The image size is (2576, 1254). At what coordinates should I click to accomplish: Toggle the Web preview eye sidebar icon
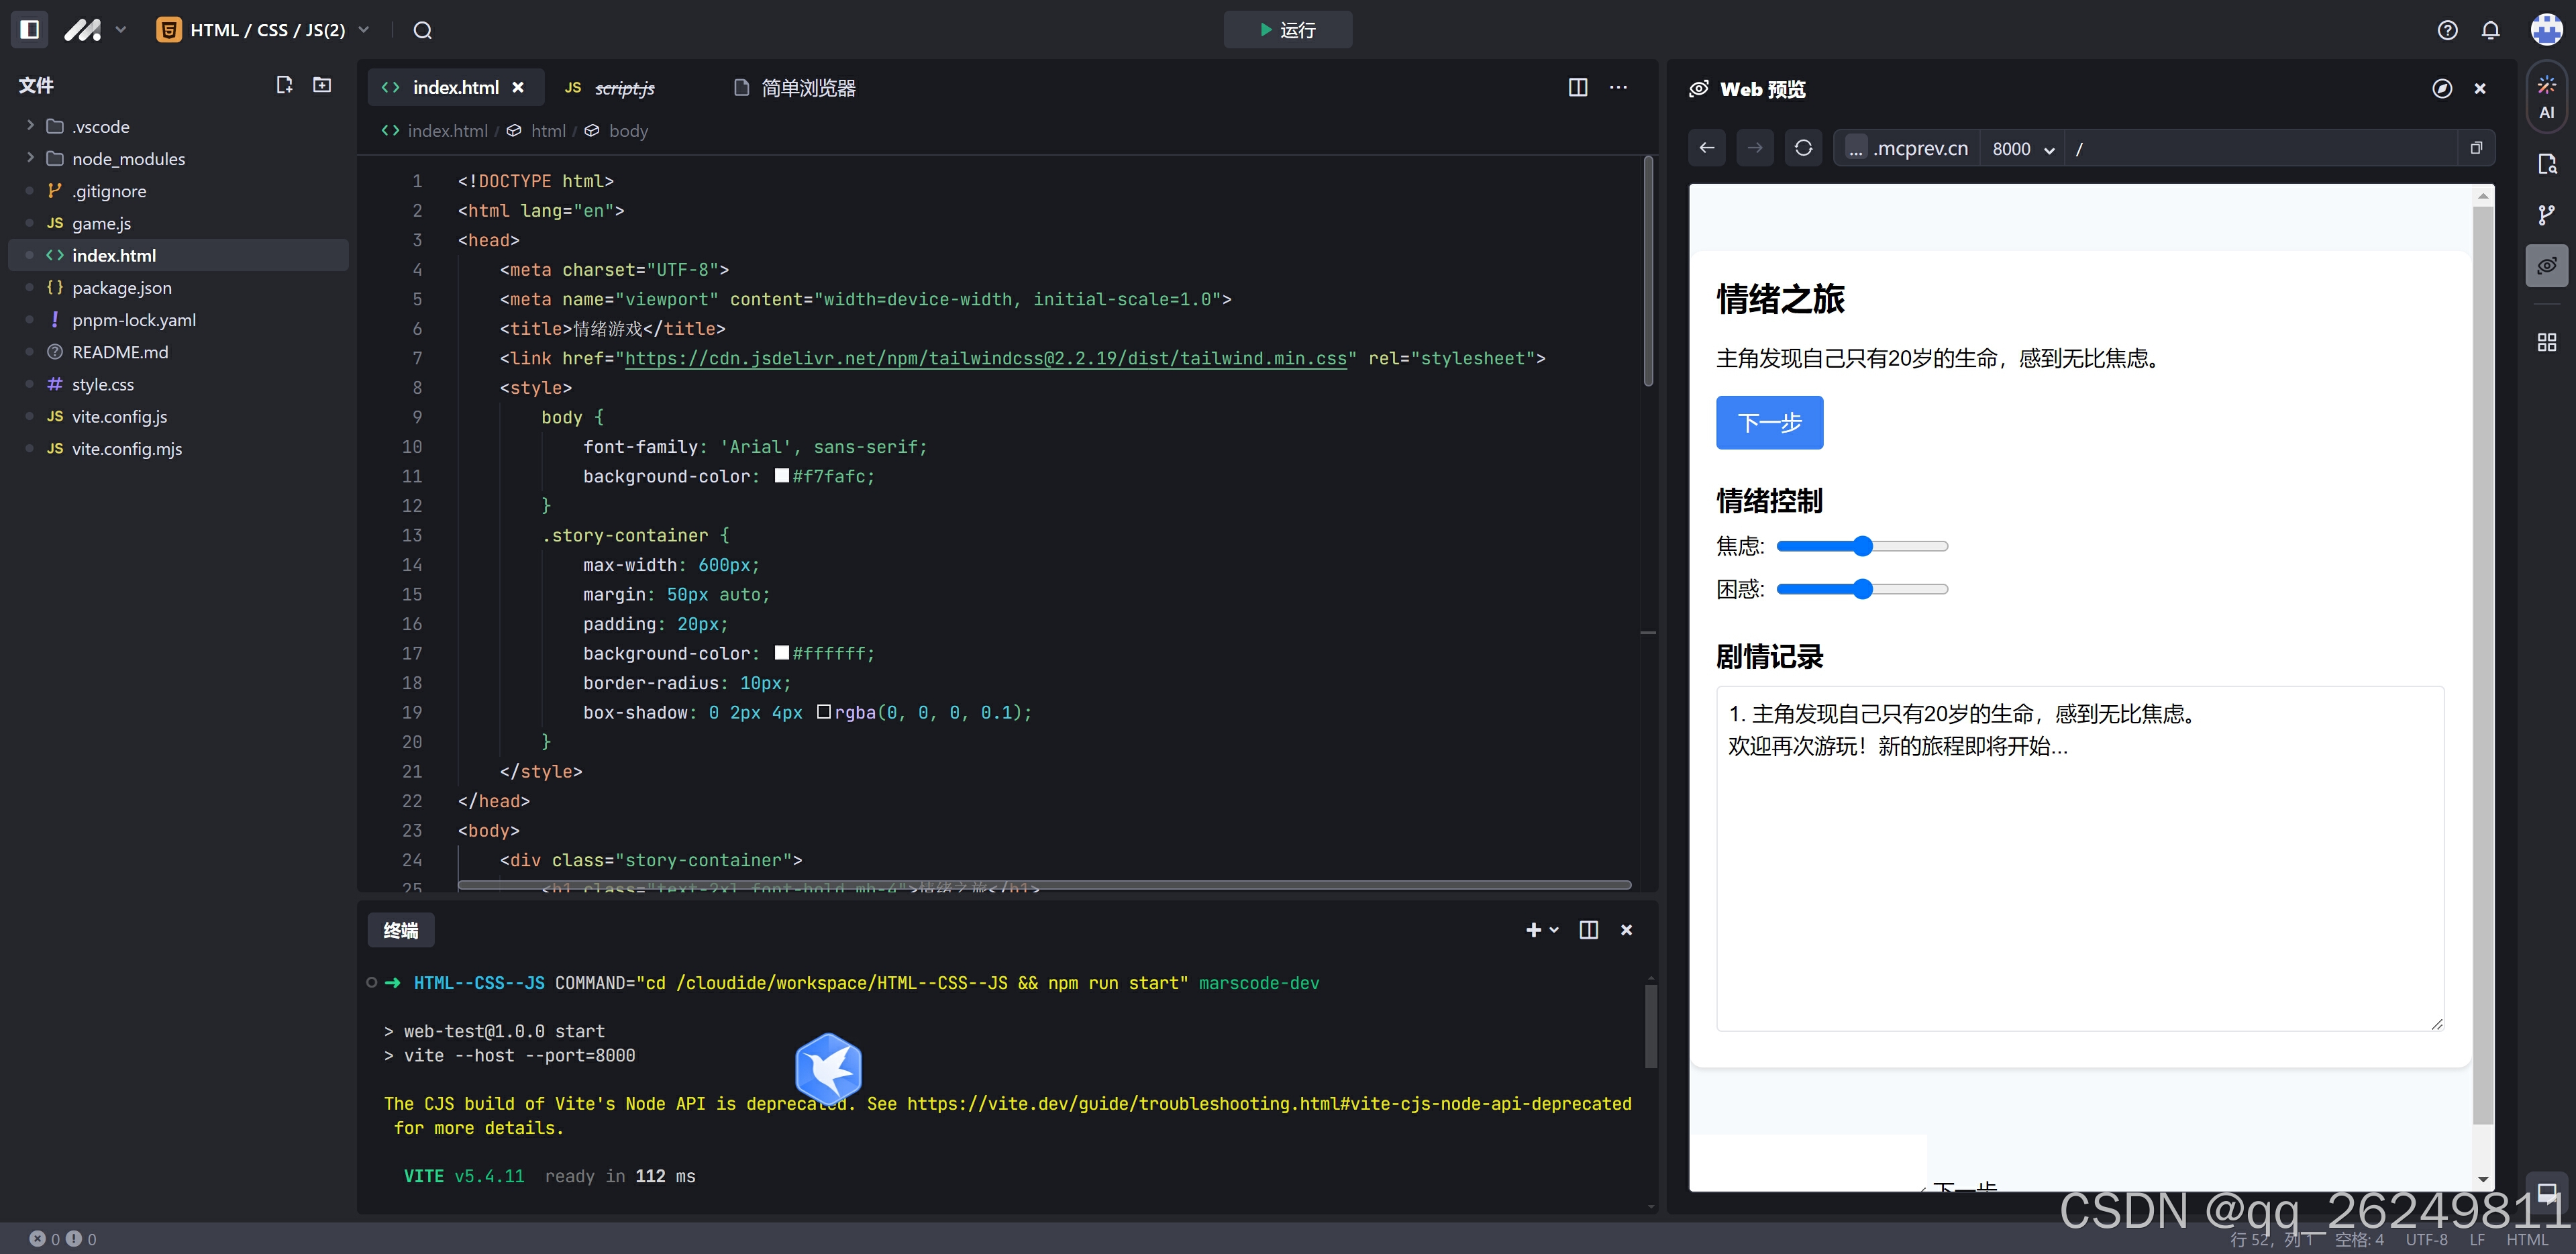pos(2546,266)
